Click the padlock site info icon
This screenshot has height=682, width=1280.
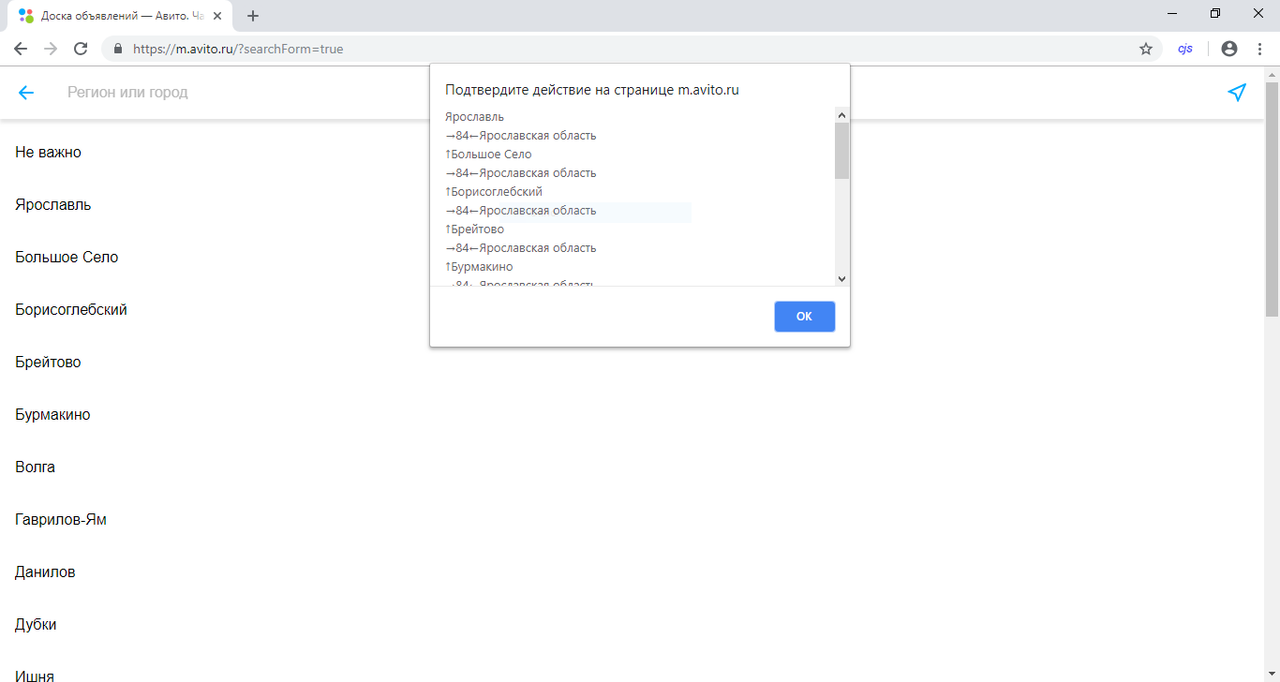[x=118, y=48]
